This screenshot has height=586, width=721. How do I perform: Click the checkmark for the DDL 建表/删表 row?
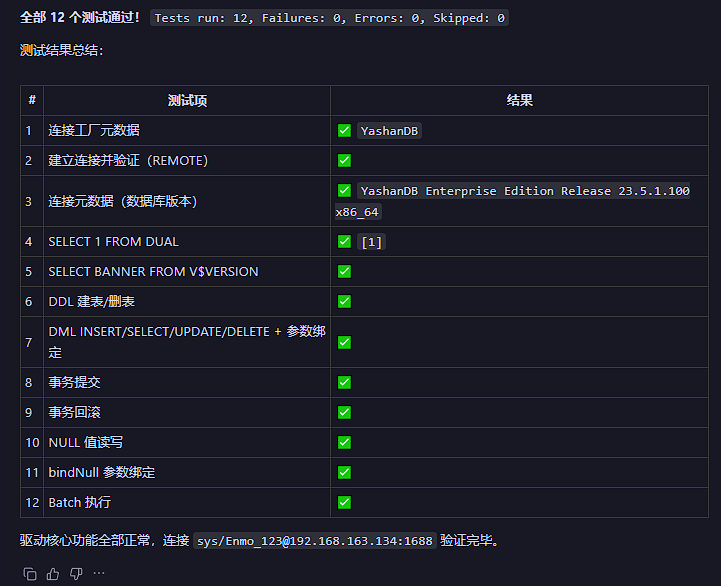[x=344, y=301]
